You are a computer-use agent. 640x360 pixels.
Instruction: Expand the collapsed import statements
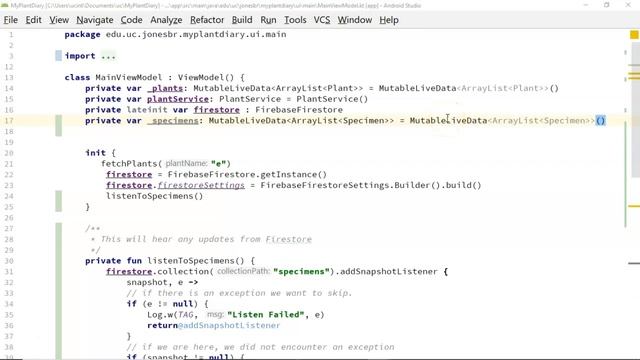(x=108, y=56)
